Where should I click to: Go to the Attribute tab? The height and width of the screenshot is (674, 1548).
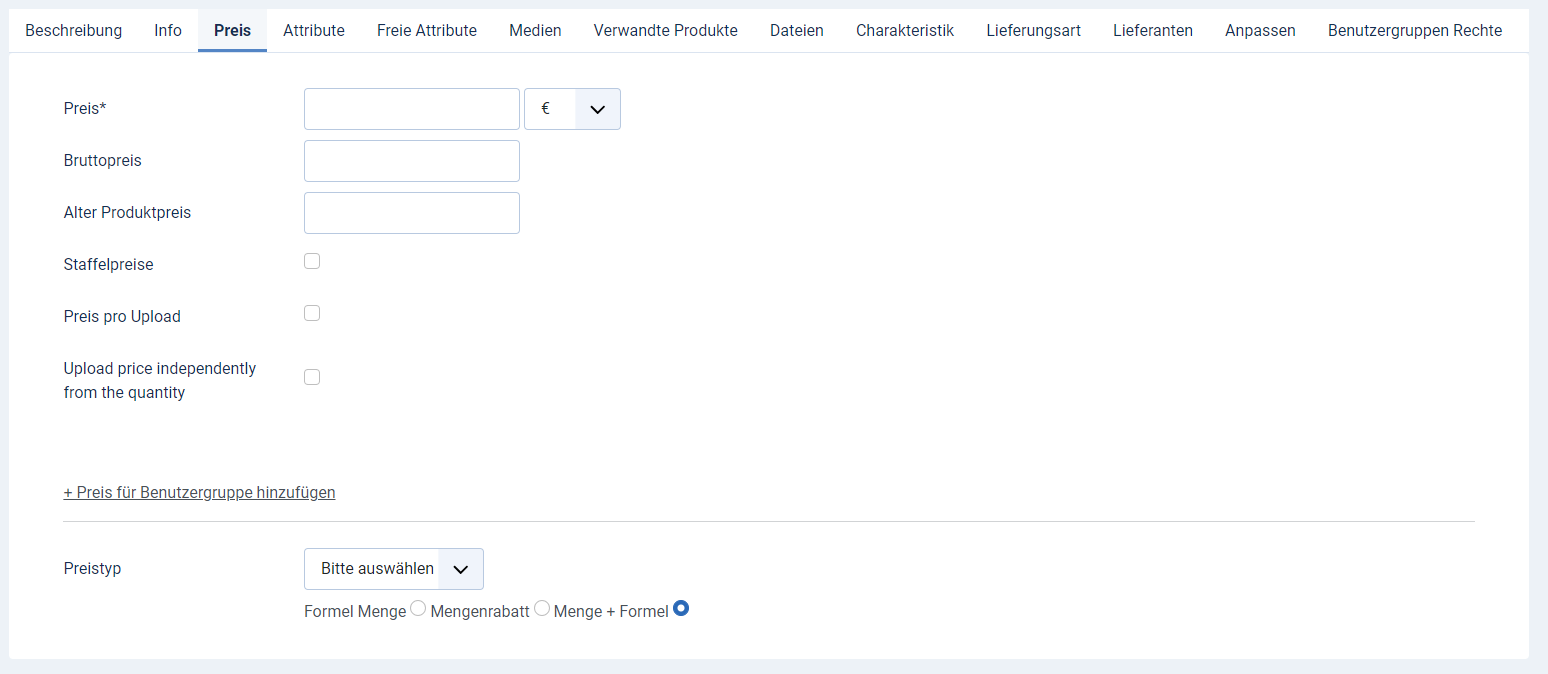click(314, 30)
